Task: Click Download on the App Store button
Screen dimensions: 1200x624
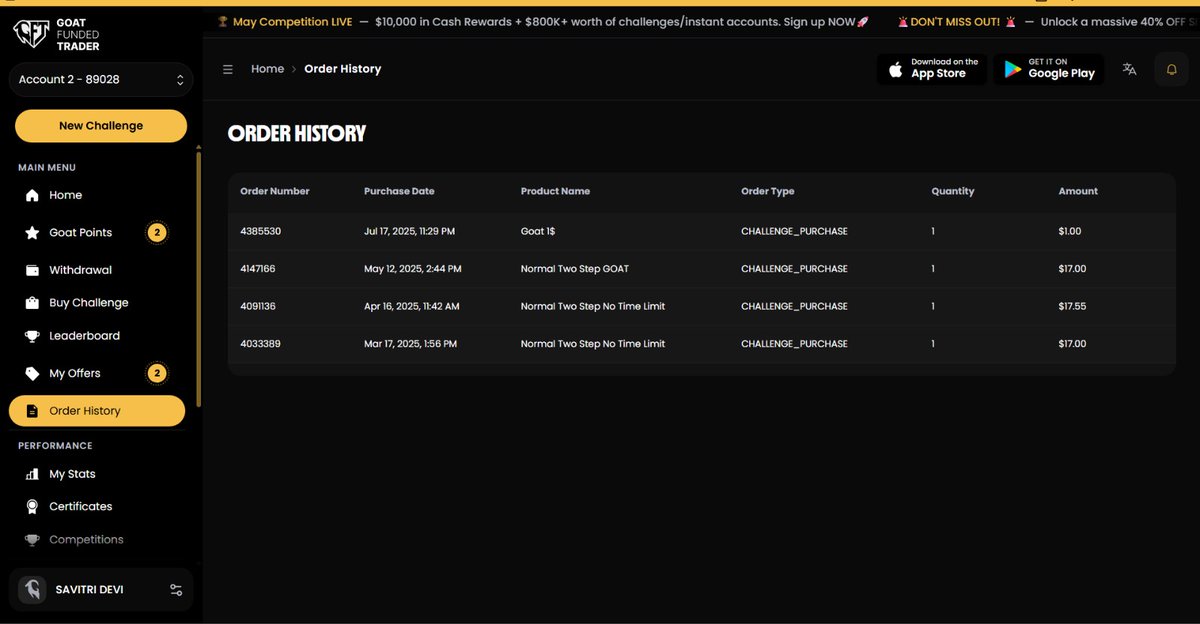Action: pos(932,69)
